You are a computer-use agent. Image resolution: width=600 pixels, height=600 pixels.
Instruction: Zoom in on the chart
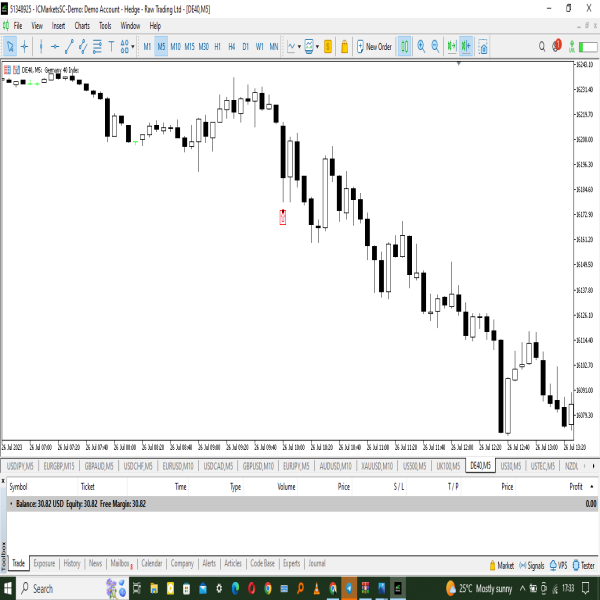[421, 47]
